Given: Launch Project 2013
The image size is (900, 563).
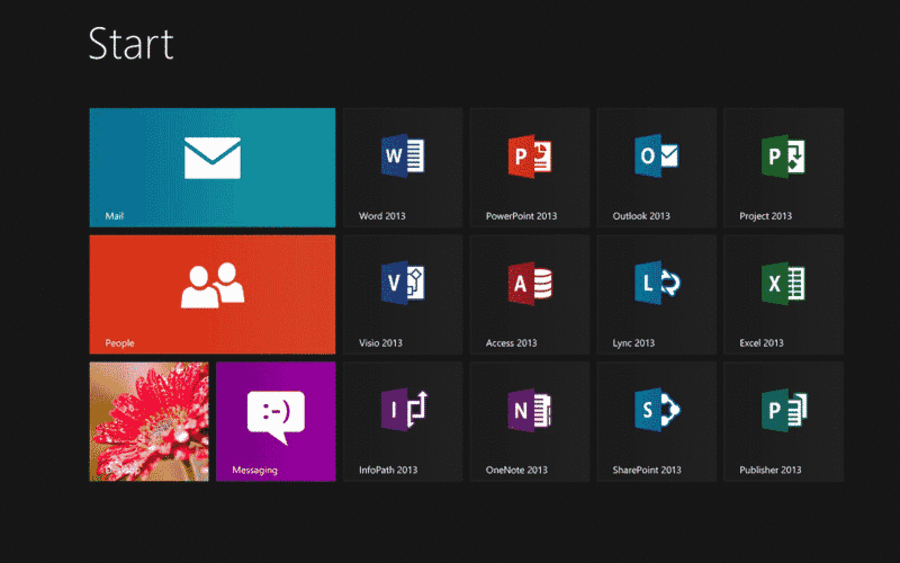Looking at the screenshot, I should [x=783, y=168].
